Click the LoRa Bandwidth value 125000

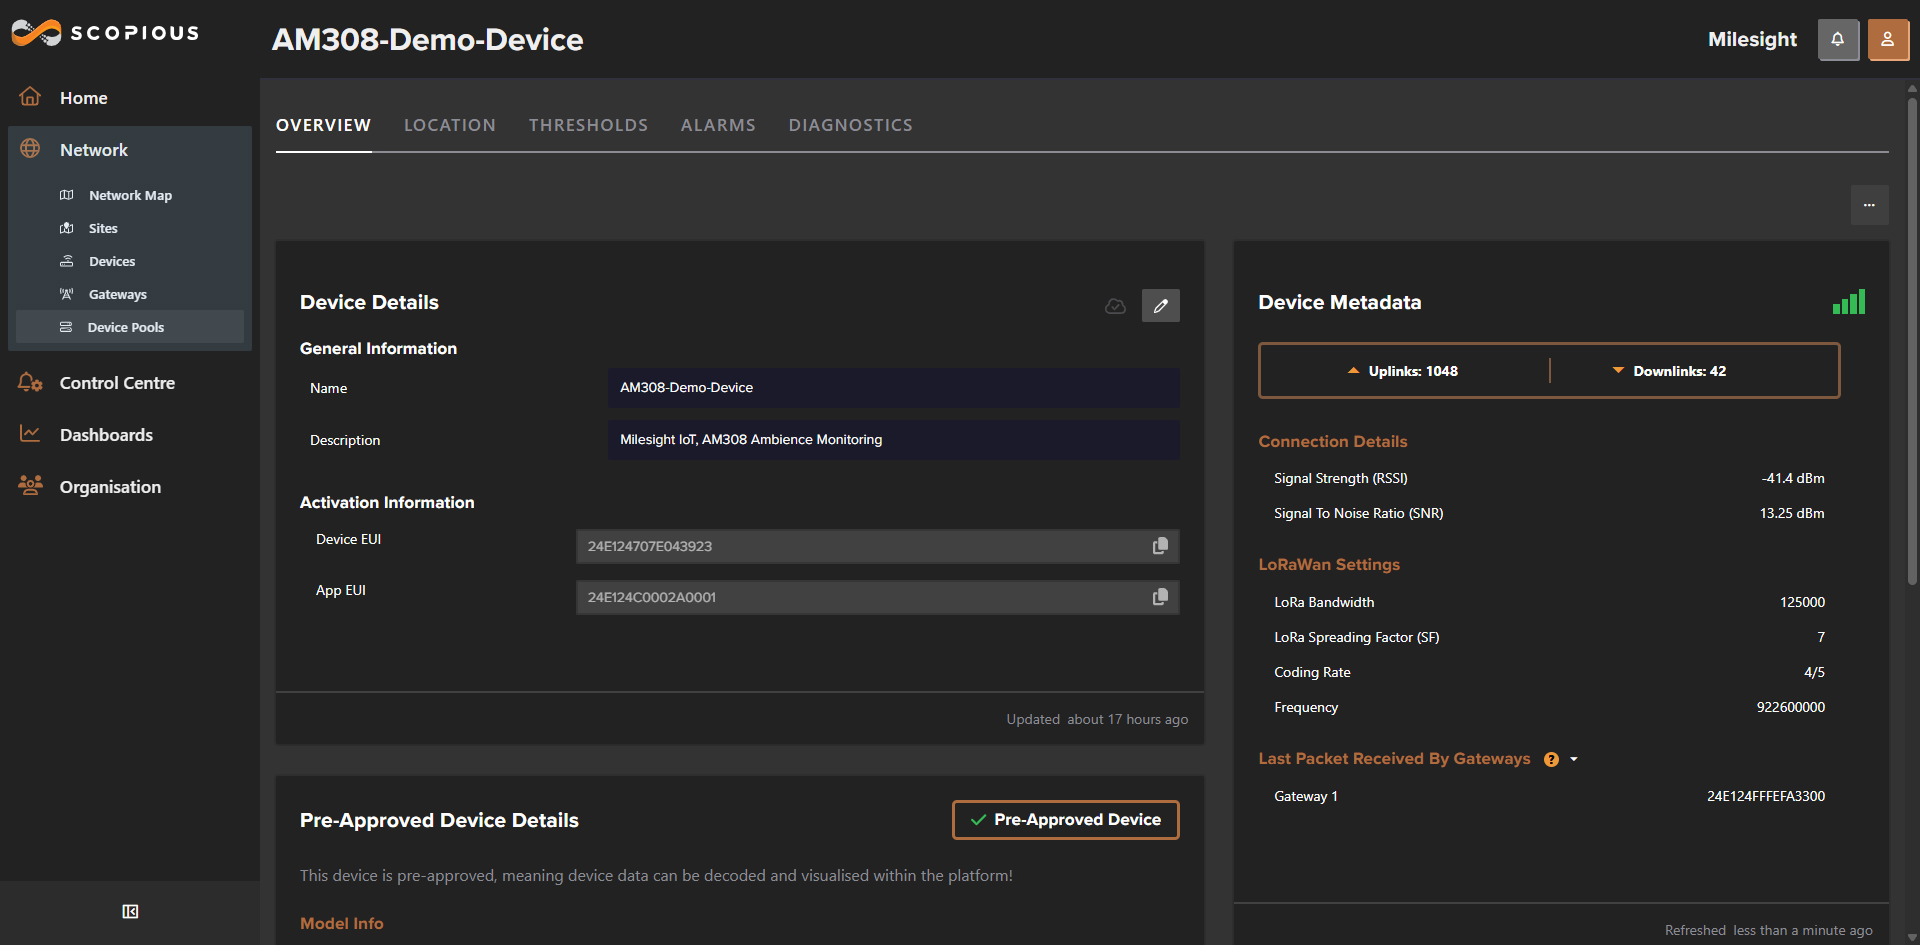(1802, 602)
